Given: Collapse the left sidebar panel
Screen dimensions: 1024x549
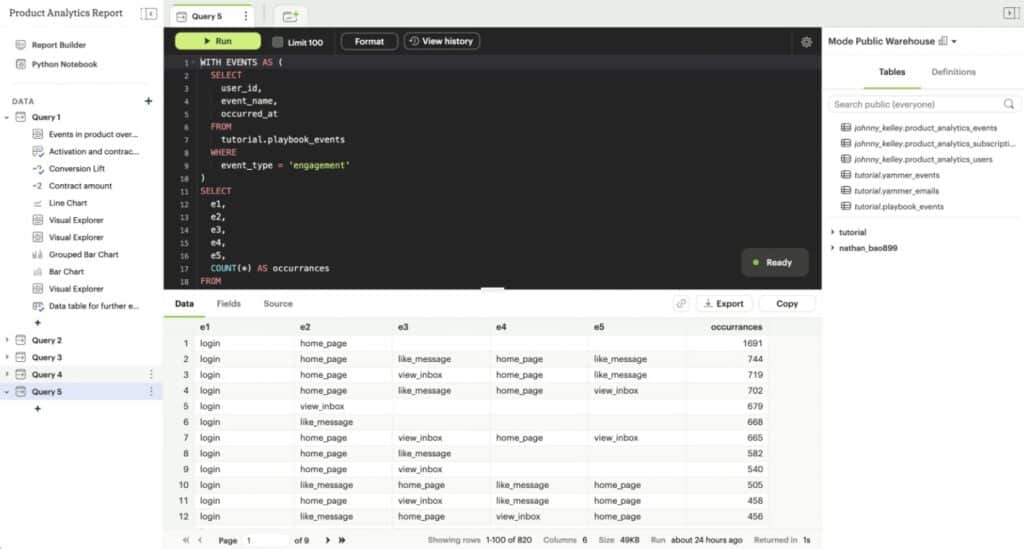Looking at the screenshot, I should pyautogui.click(x=149, y=14).
